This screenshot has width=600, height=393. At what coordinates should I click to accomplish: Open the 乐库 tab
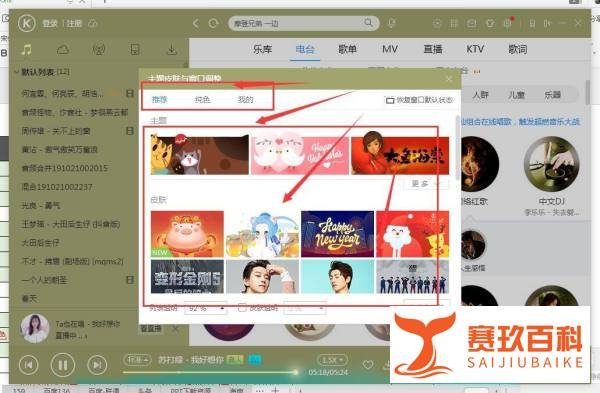(x=262, y=49)
